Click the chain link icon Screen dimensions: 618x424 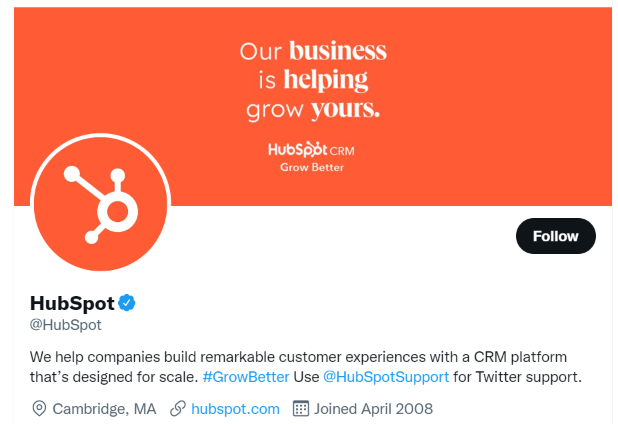pos(178,408)
